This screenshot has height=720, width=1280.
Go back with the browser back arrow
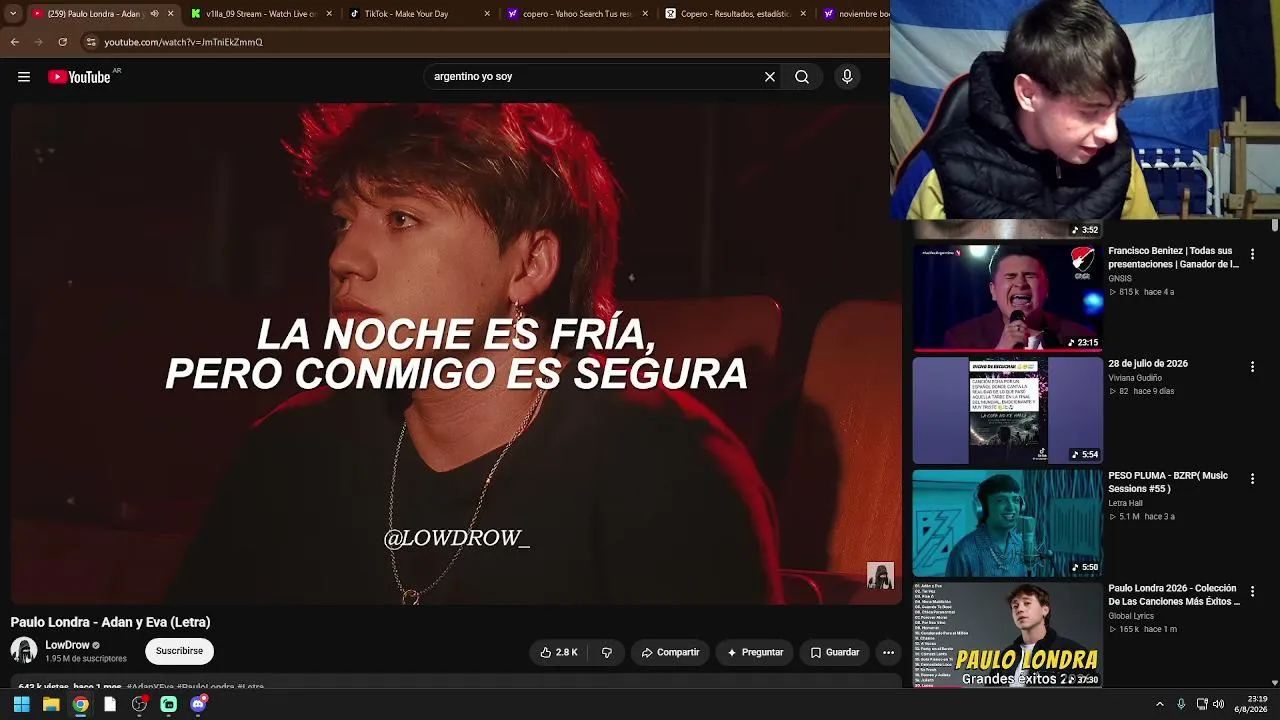15,42
